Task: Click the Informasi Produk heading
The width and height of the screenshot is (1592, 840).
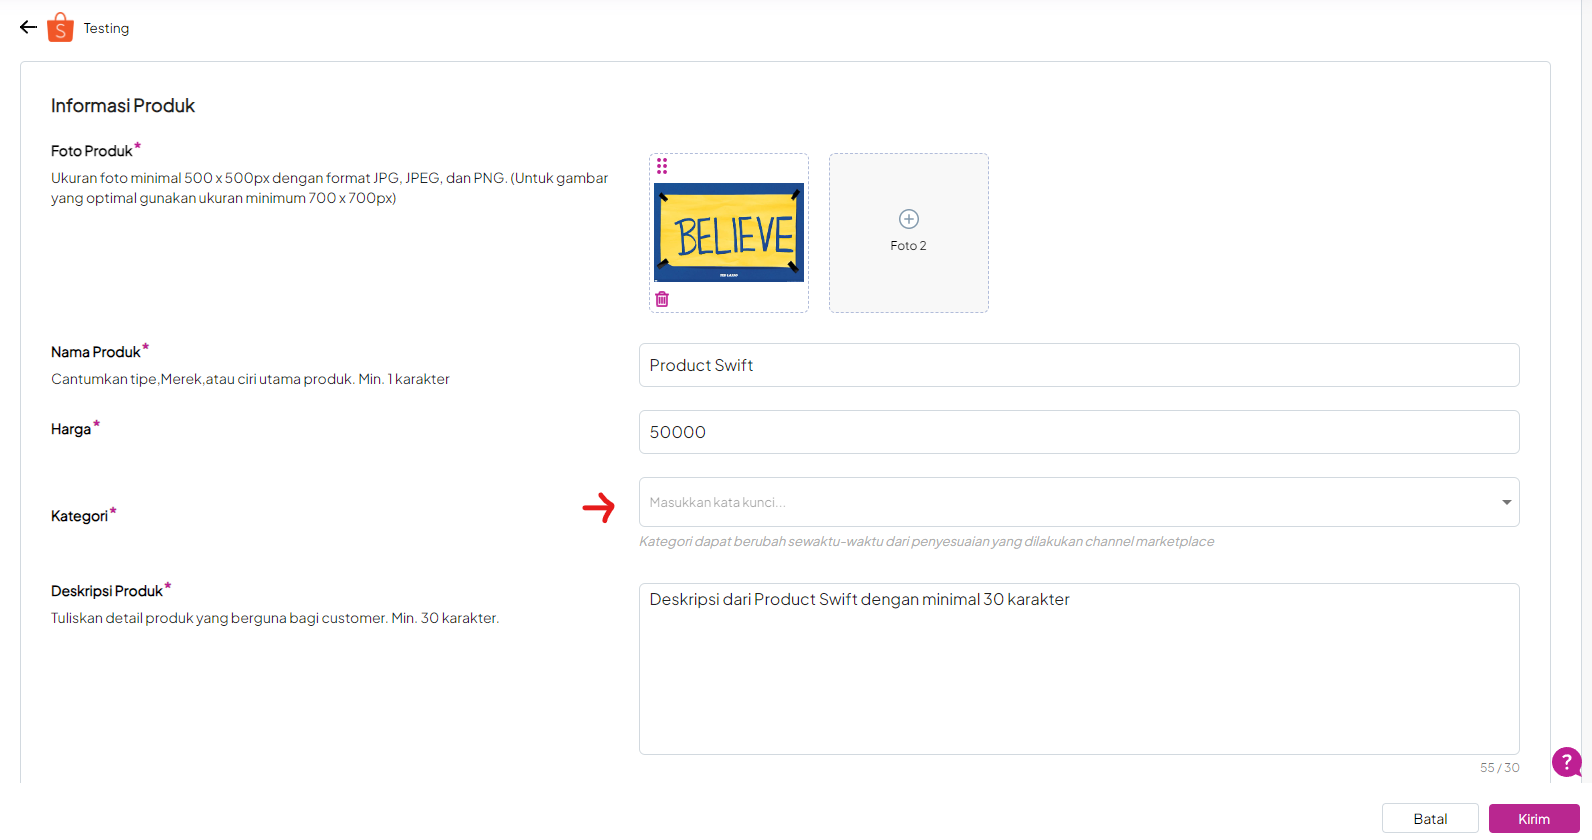Action: tap(123, 106)
